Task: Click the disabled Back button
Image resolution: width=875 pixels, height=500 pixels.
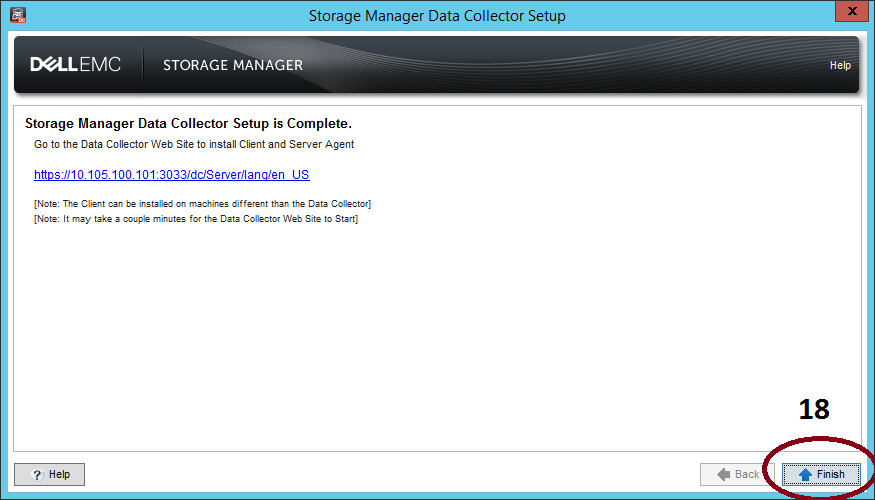Action: point(737,474)
